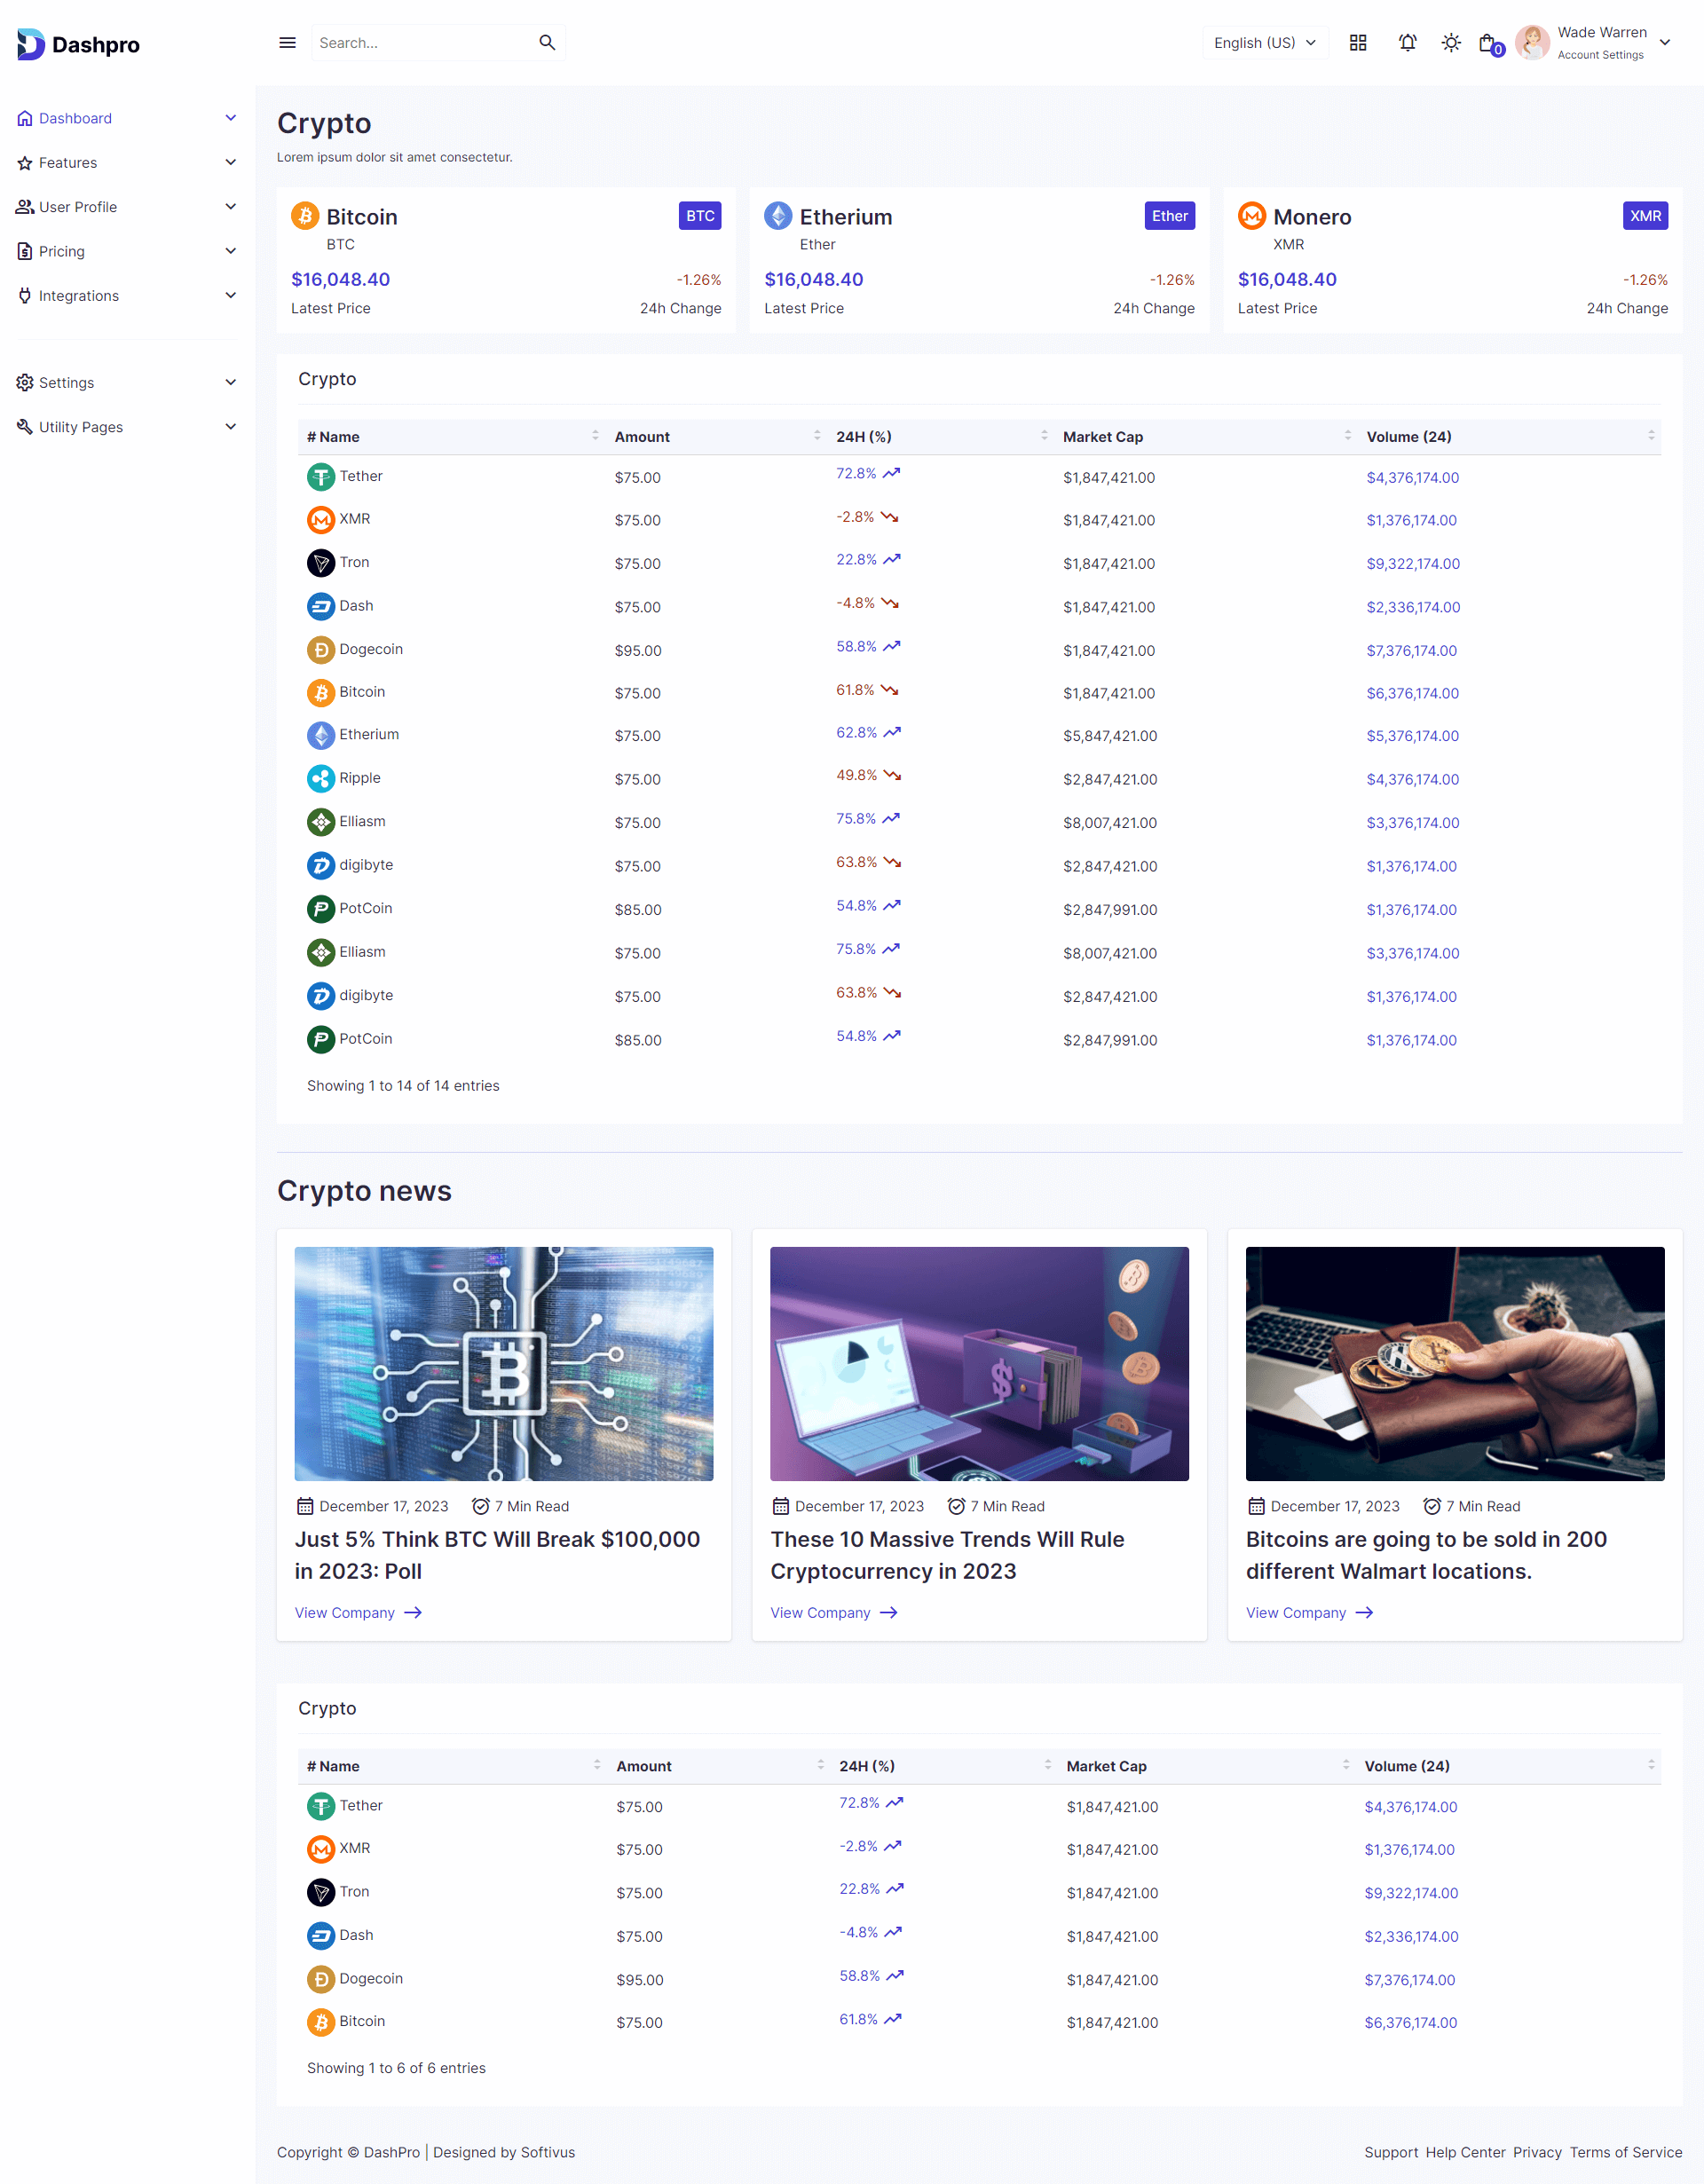
Task: Click the Tether coin icon in first table
Action: tap(320, 477)
